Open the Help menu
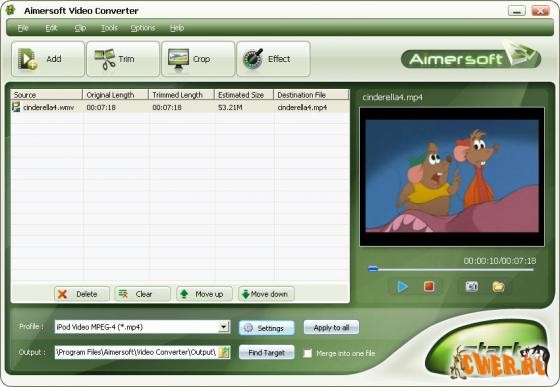The width and height of the screenshot is (560, 387). [x=177, y=28]
